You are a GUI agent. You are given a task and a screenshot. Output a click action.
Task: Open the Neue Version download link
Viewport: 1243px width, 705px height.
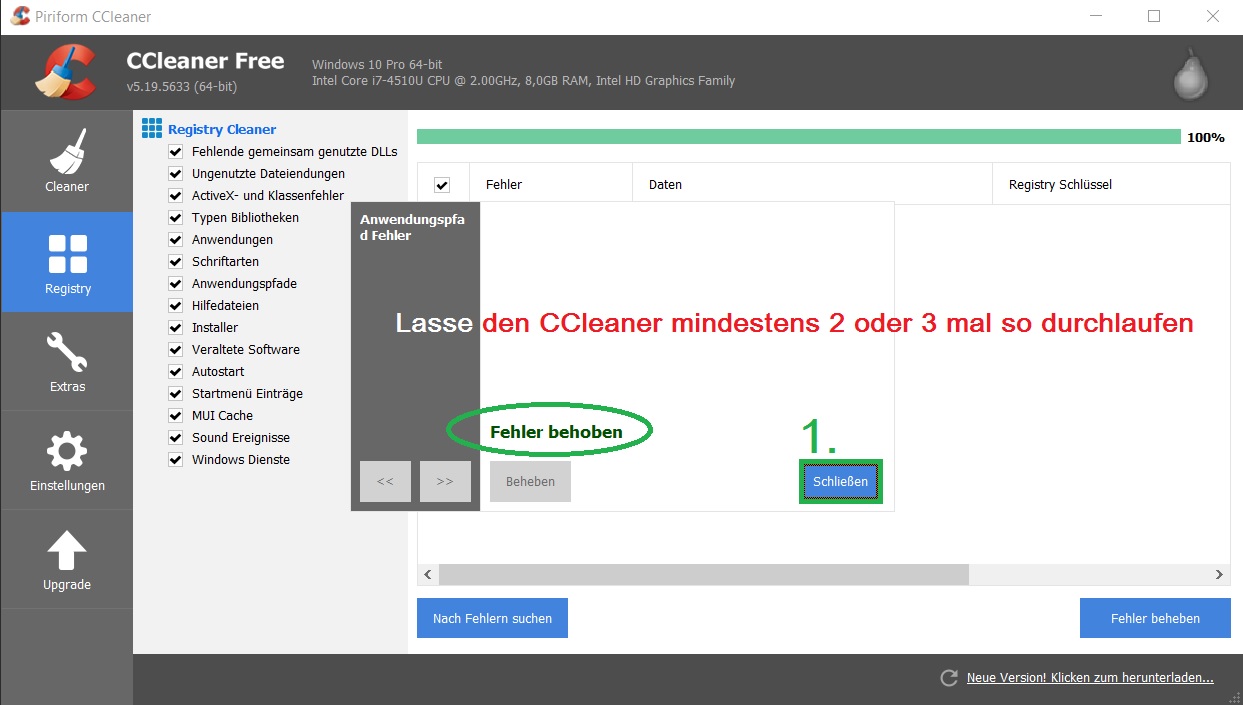click(1090, 678)
